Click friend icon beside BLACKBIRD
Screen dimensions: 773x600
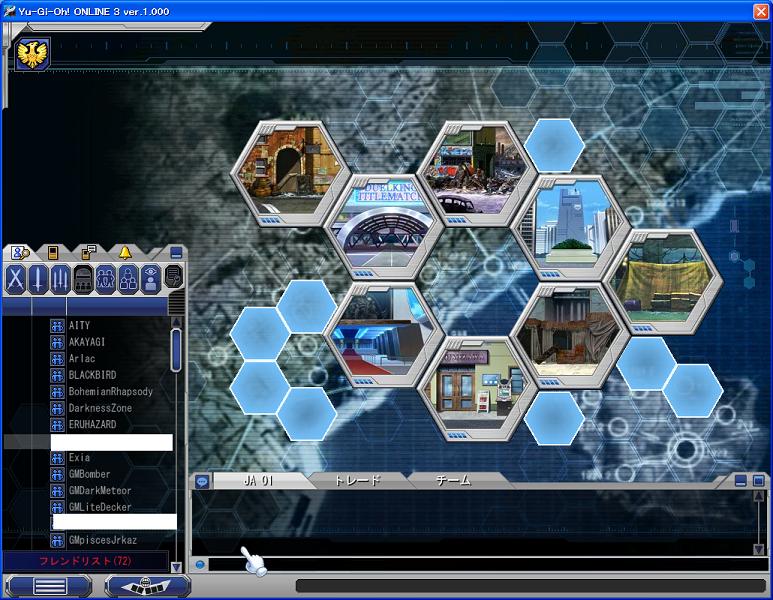point(57,375)
